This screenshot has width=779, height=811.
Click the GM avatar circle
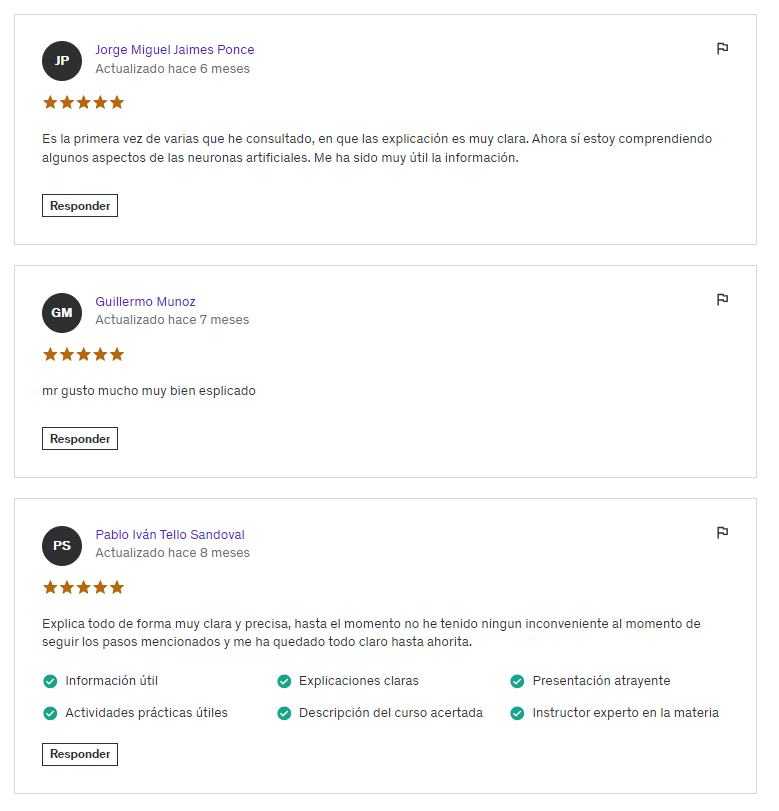[x=62, y=313]
